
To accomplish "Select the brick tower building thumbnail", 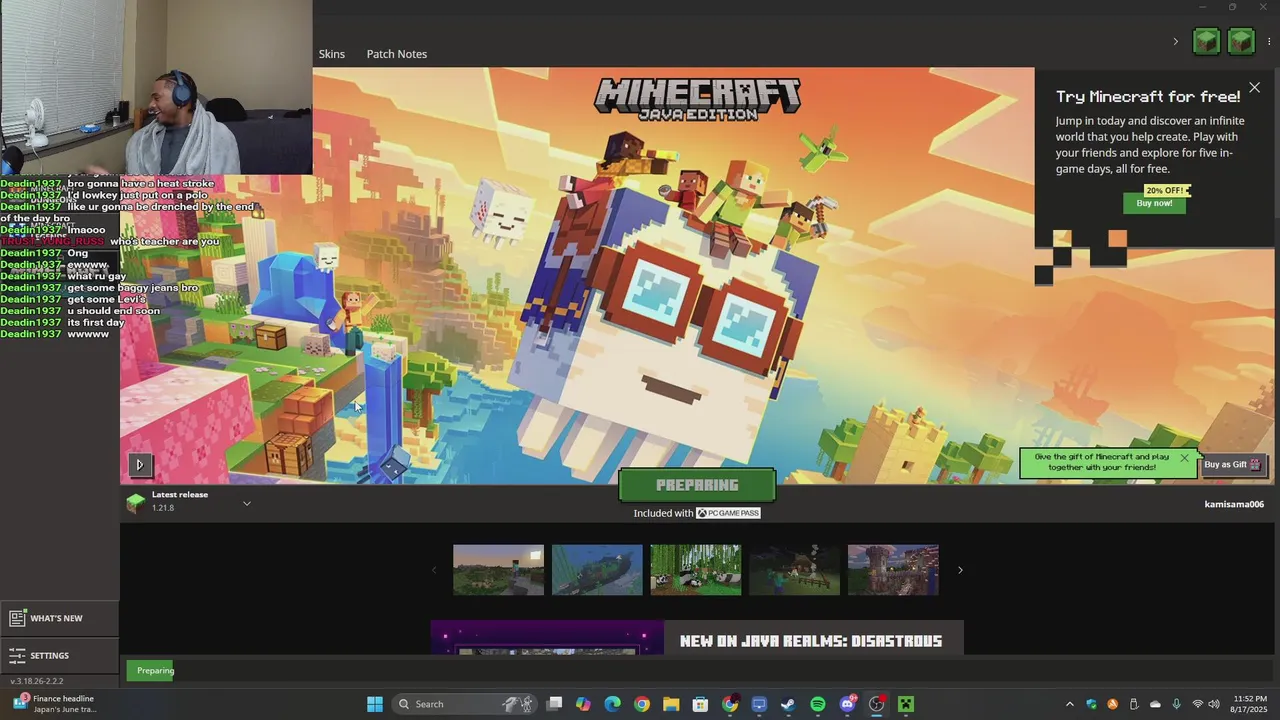I will pyautogui.click(x=893, y=570).
